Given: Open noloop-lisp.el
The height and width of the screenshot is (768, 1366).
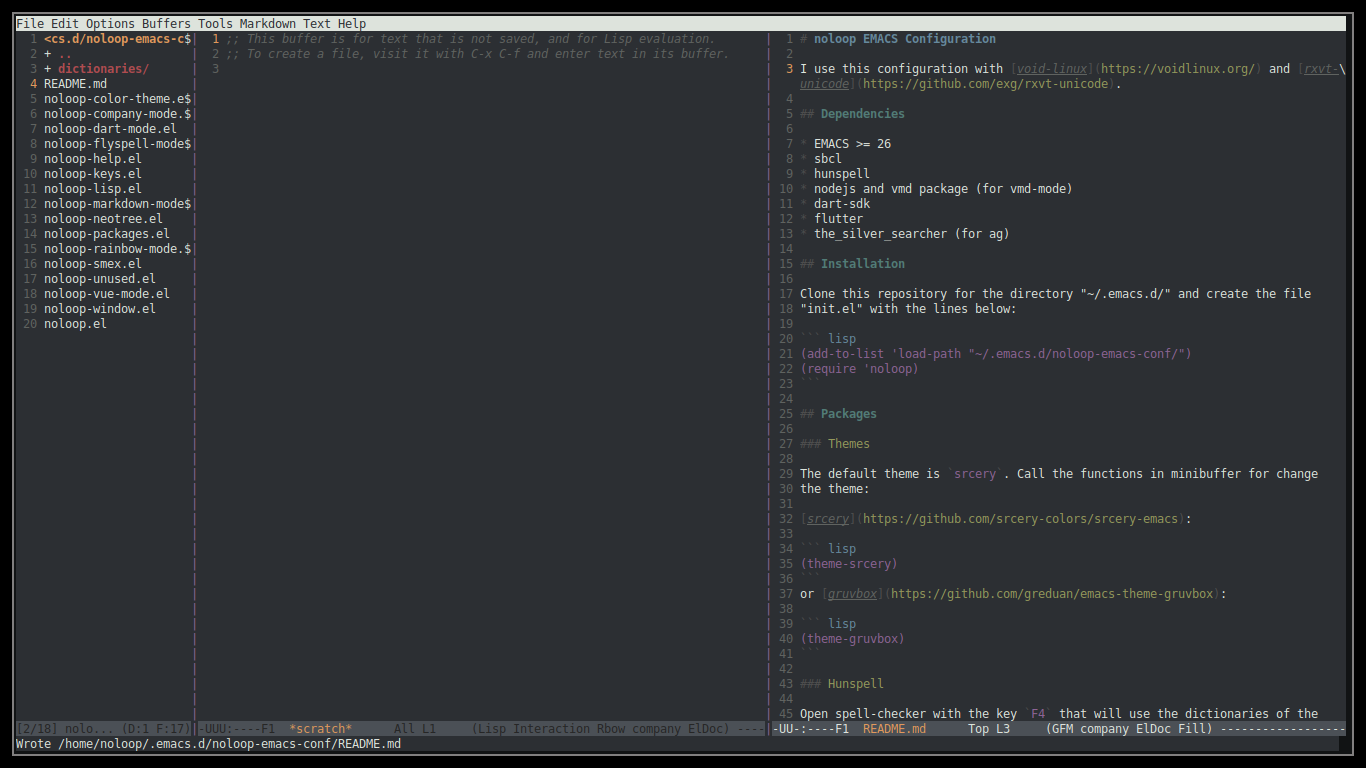Looking at the screenshot, I should 93,189.
